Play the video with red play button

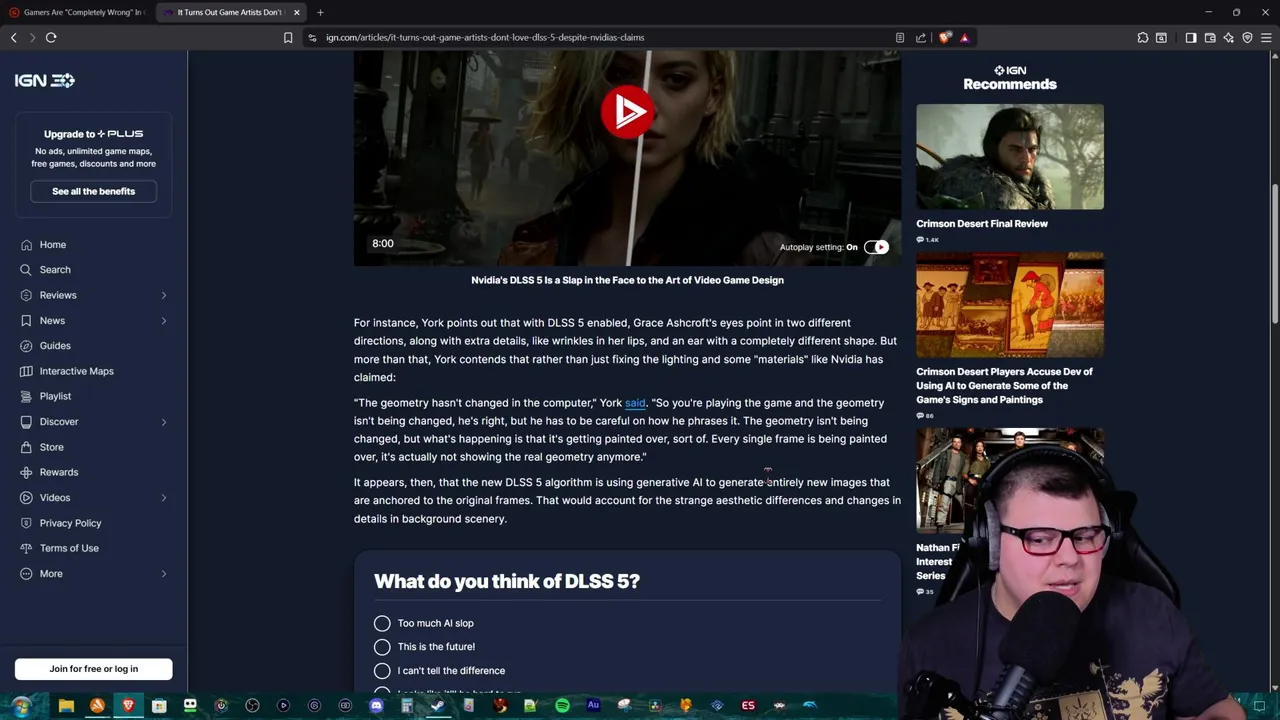coord(627,111)
